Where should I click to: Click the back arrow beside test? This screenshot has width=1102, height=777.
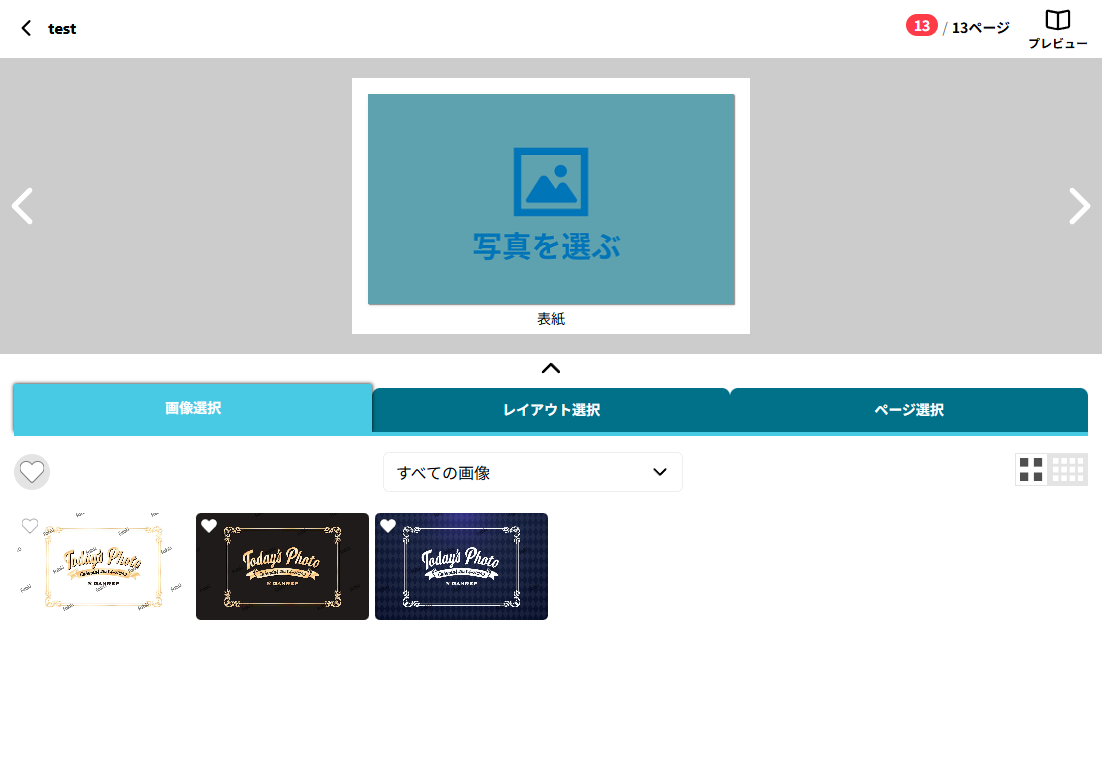tap(26, 28)
